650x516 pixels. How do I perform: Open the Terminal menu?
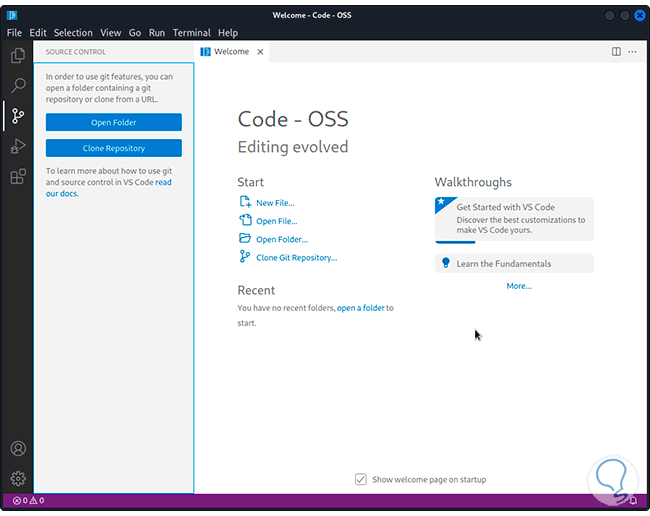tap(191, 33)
